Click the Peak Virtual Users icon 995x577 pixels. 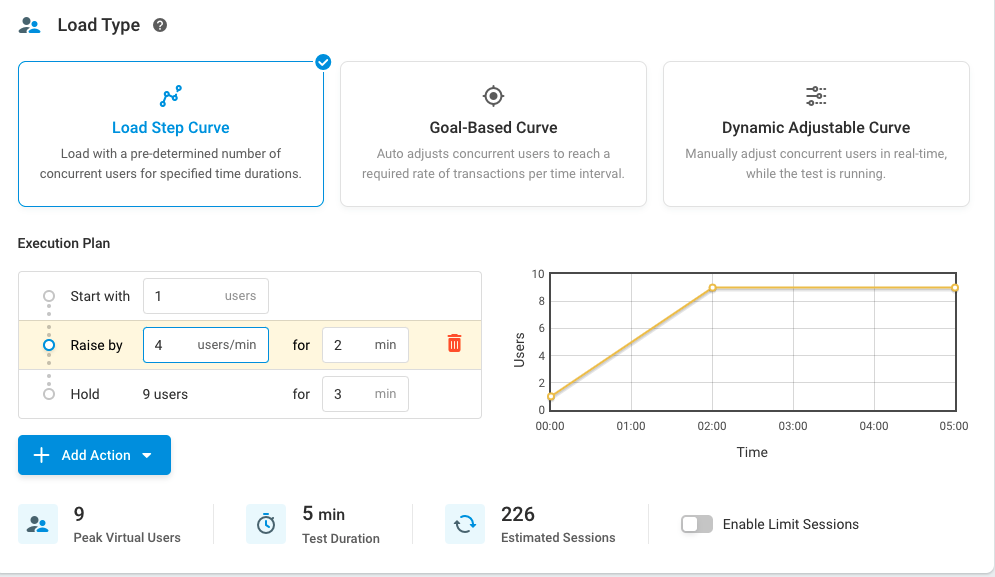tap(38, 524)
